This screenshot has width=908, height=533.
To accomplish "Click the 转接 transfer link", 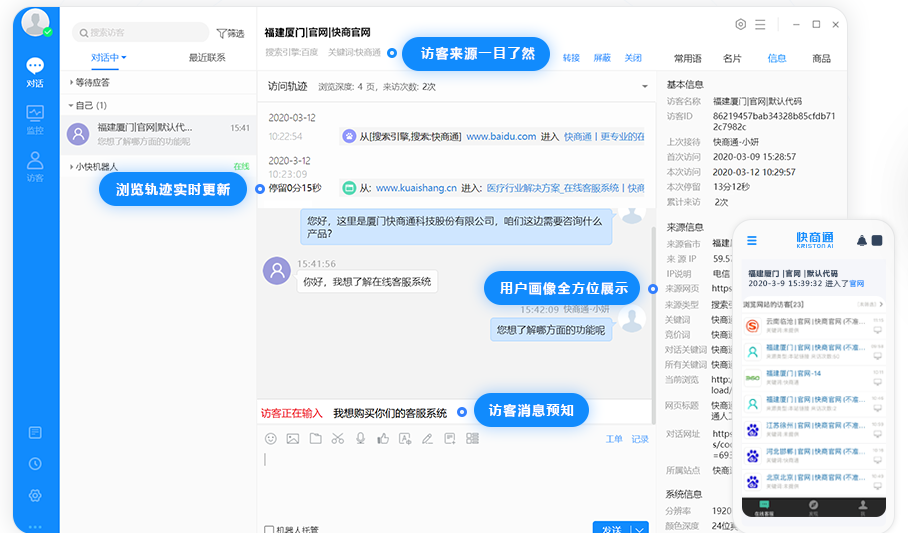I will 571,58.
